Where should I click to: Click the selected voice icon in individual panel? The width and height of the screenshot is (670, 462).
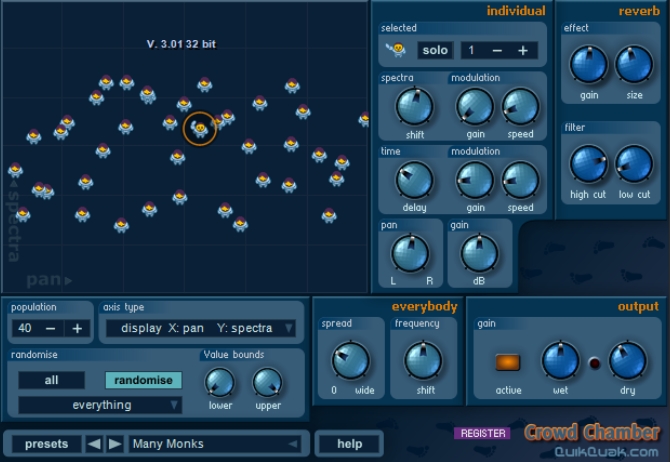(396, 50)
